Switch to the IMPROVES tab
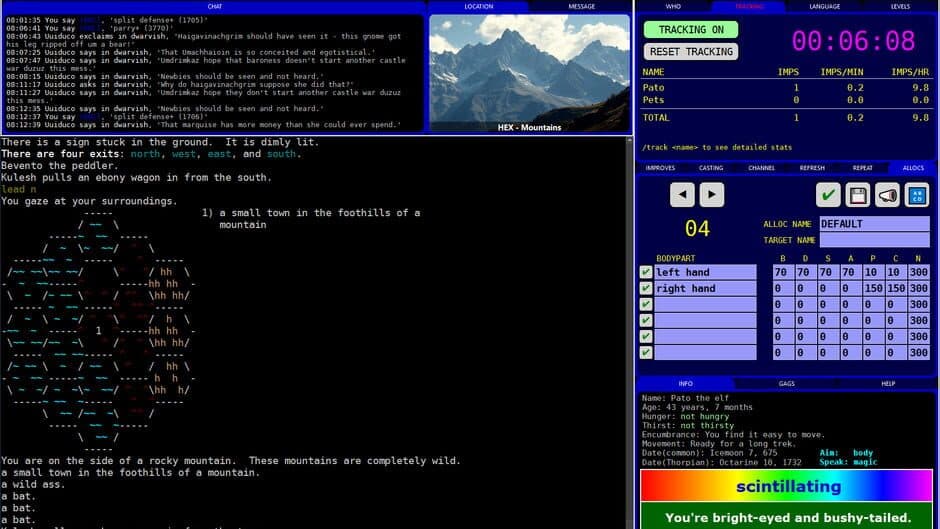Viewport: 940px width, 529px height. click(x=660, y=168)
